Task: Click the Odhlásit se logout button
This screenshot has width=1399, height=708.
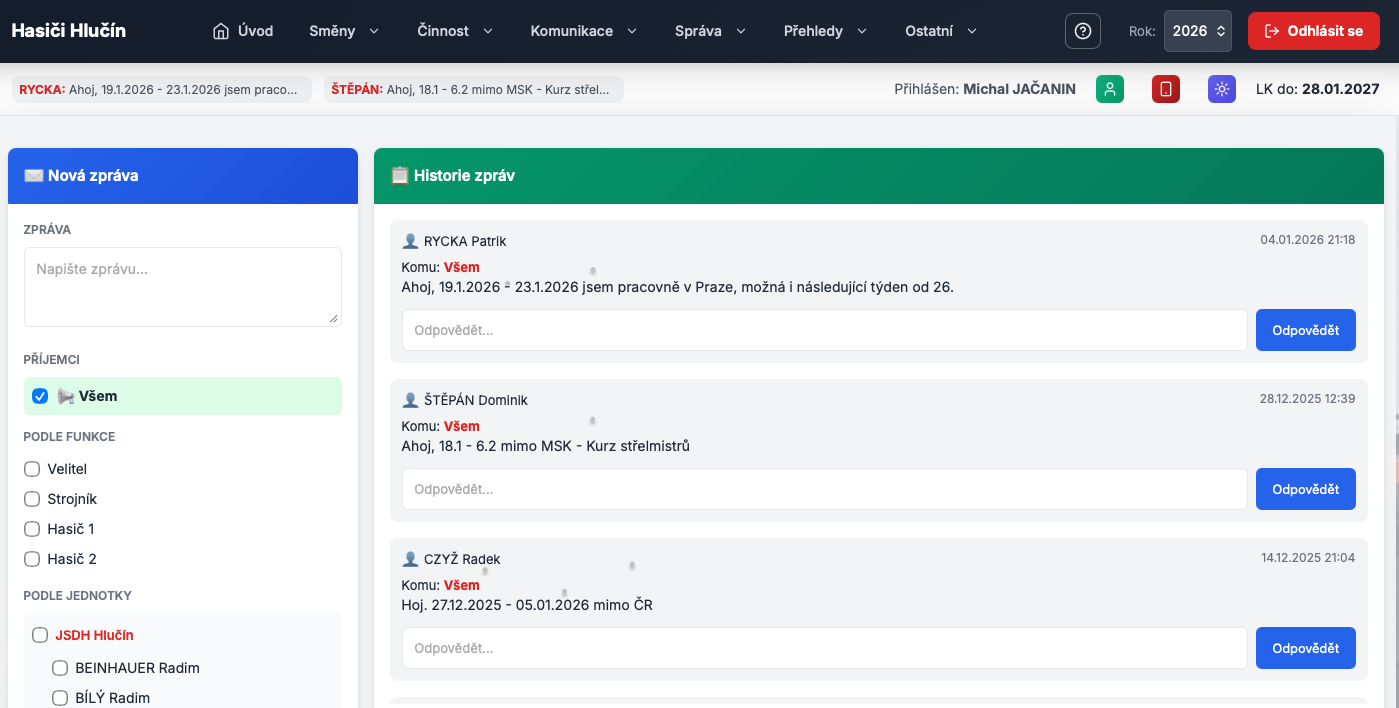Action: (1313, 31)
